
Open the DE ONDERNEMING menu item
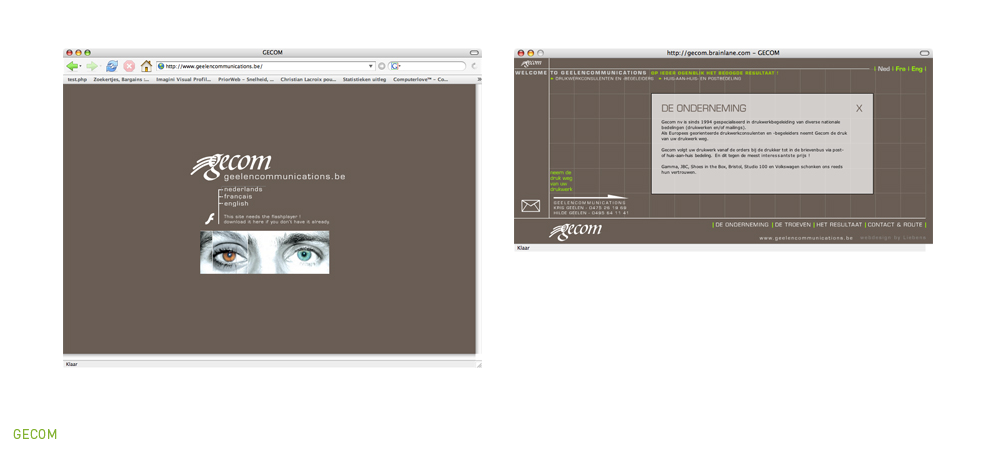point(742,225)
